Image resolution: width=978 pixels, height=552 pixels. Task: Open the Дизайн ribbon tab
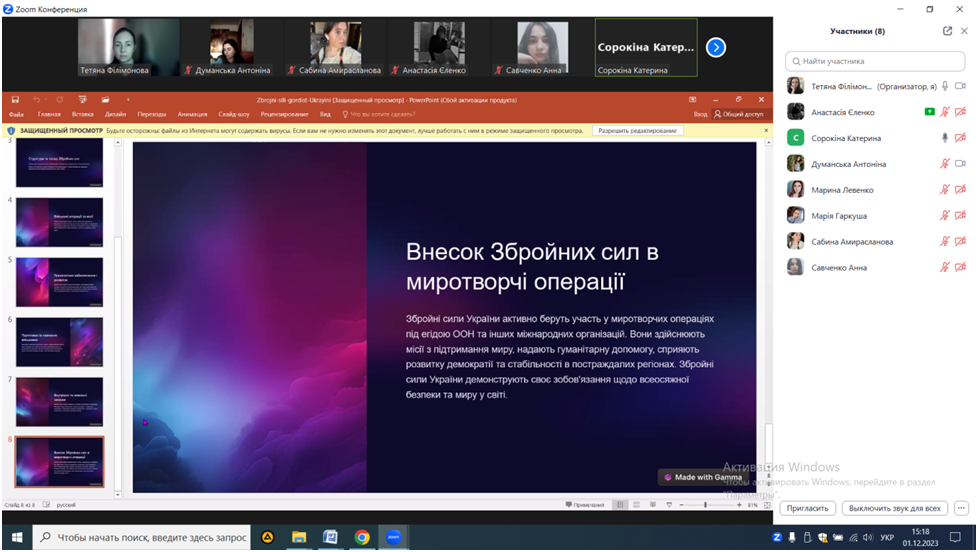point(116,115)
